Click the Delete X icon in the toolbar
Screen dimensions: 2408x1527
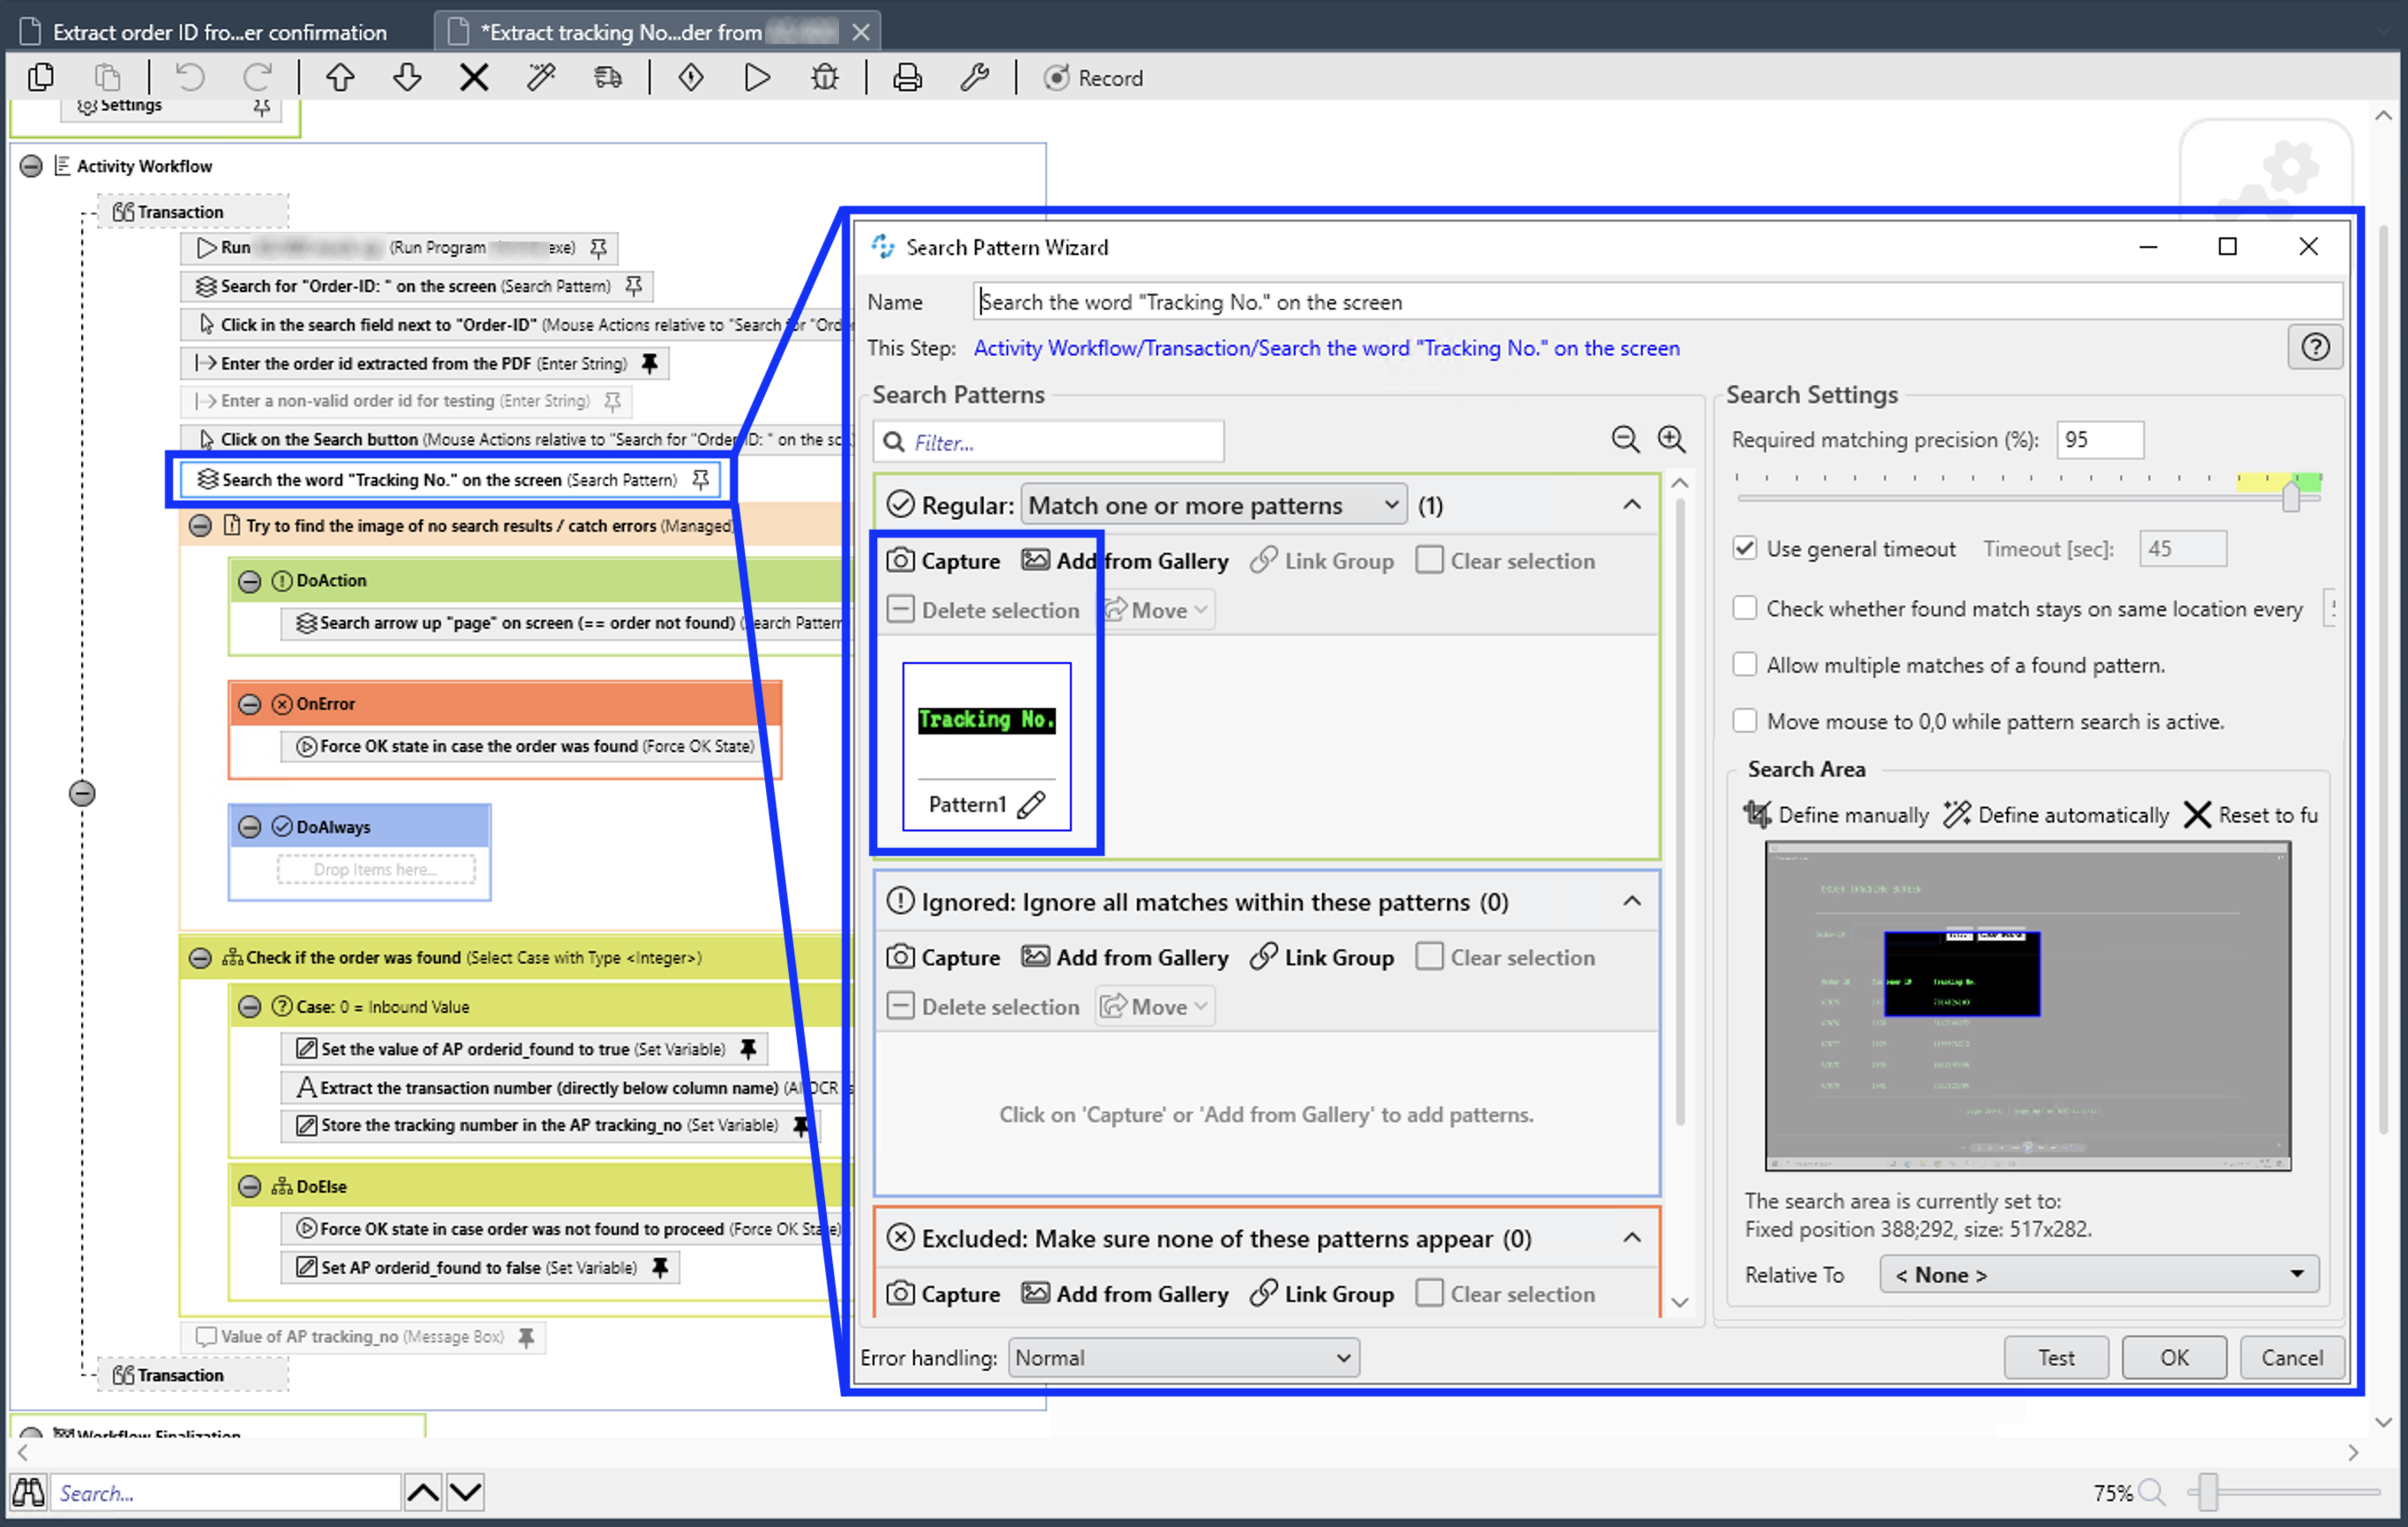[x=474, y=77]
